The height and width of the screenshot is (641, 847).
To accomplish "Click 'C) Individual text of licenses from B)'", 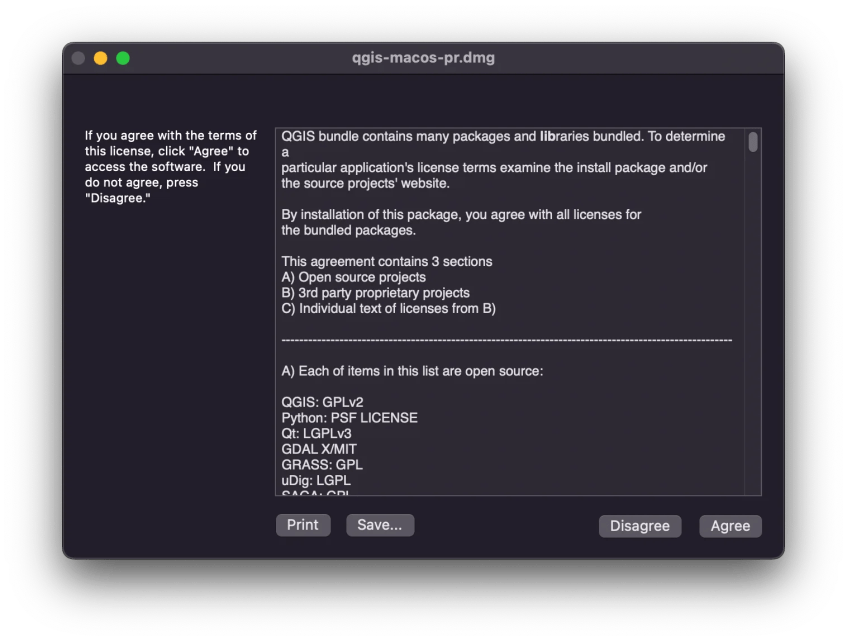I will [x=388, y=308].
